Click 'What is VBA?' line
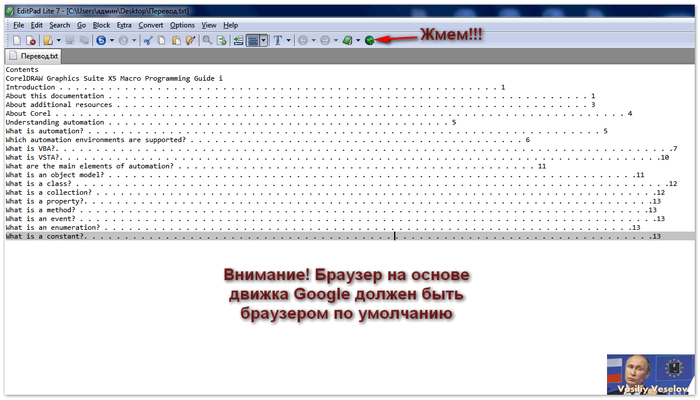This screenshot has height=400, width=700. (342, 149)
